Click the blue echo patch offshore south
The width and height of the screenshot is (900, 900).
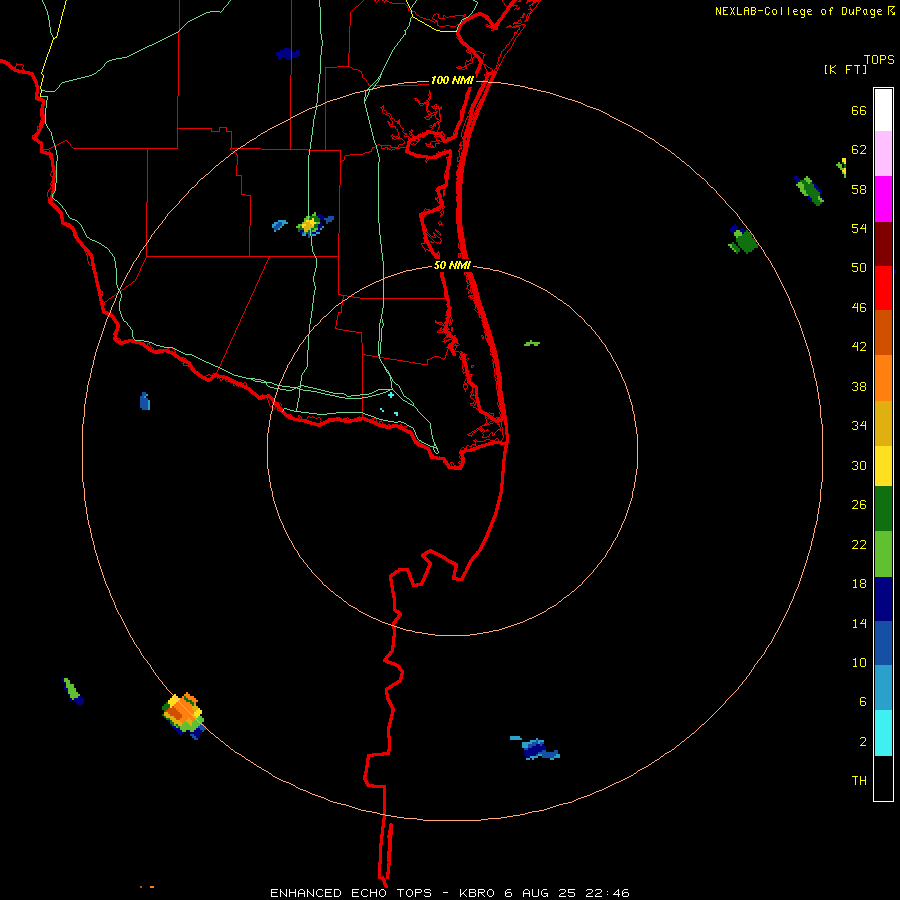535,748
